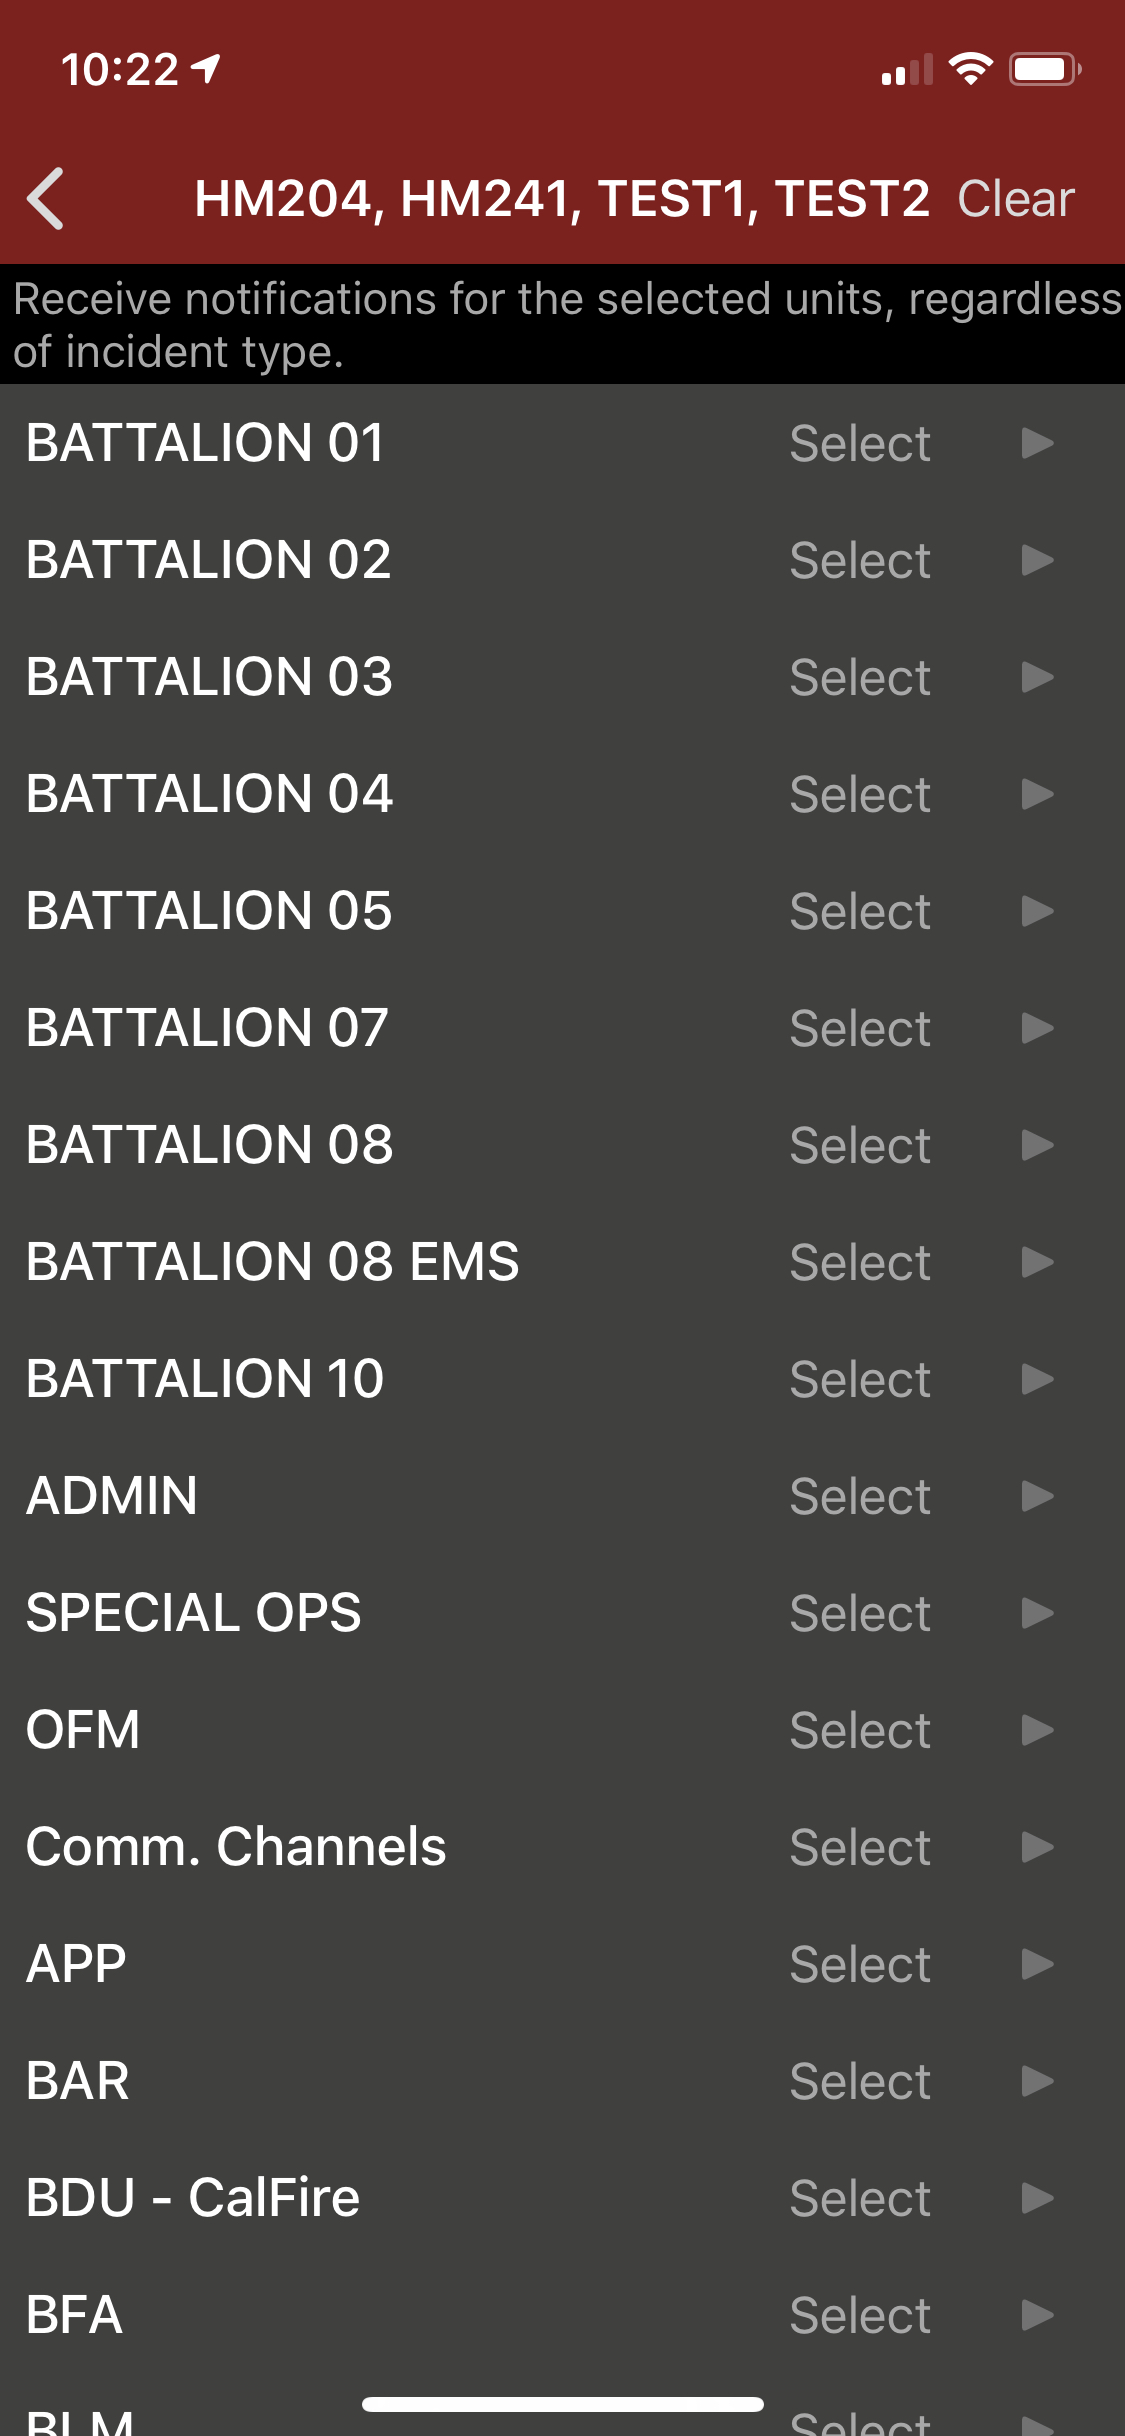Tap the location arrow beside the time
The image size is (1125, 2436).
coord(207,69)
